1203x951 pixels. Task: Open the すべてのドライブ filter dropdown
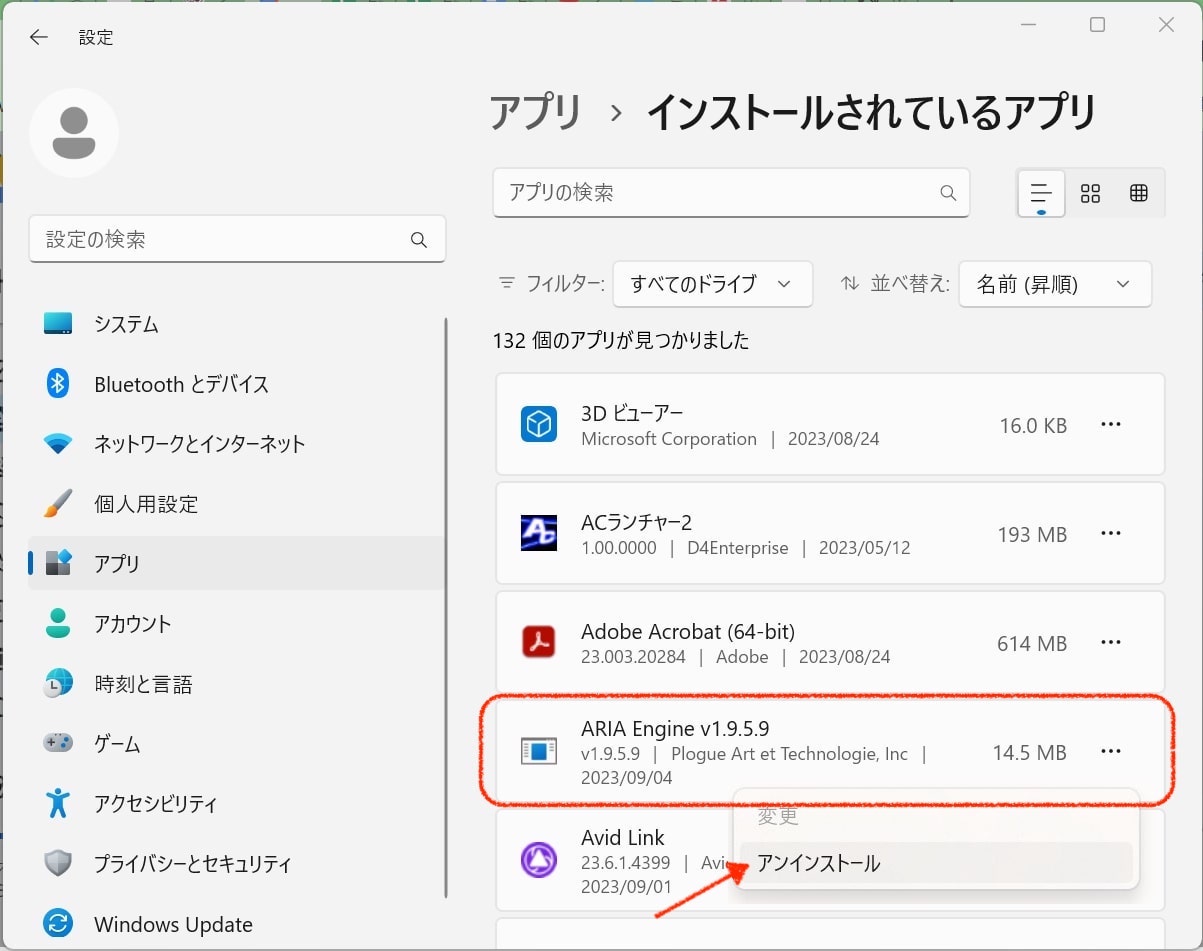click(712, 284)
